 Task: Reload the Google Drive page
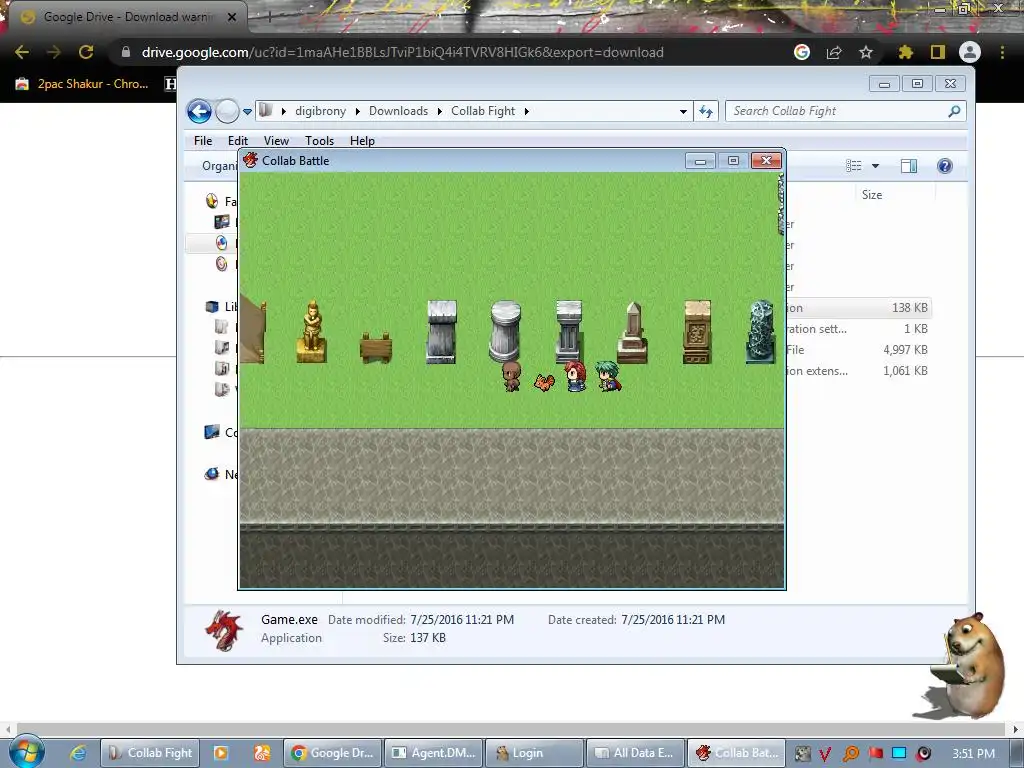[86, 52]
